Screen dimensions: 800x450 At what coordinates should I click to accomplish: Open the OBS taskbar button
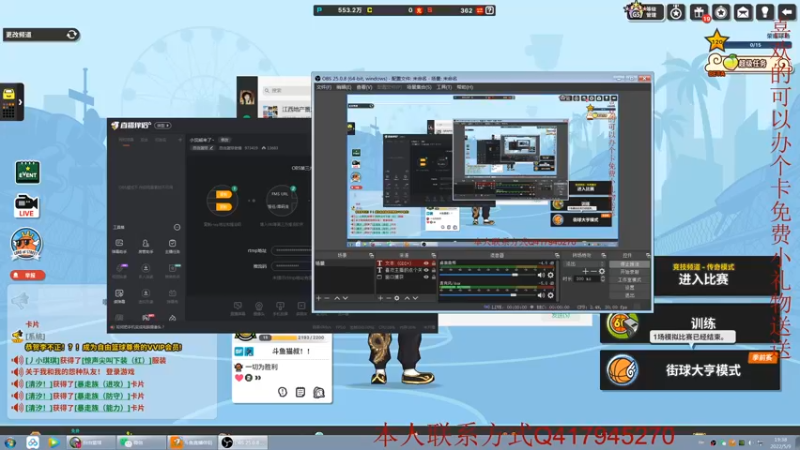pos(243,442)
